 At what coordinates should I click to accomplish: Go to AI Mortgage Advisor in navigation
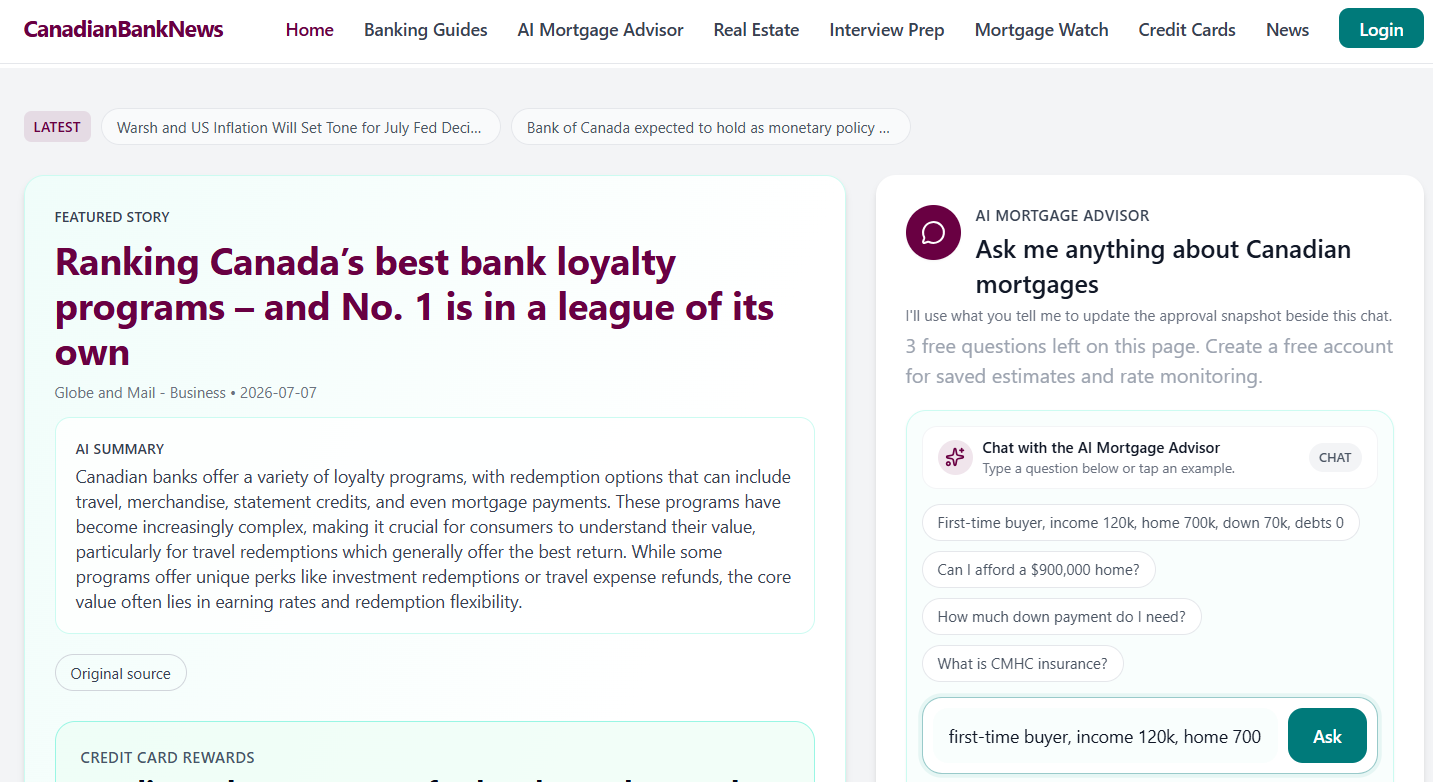601,30
